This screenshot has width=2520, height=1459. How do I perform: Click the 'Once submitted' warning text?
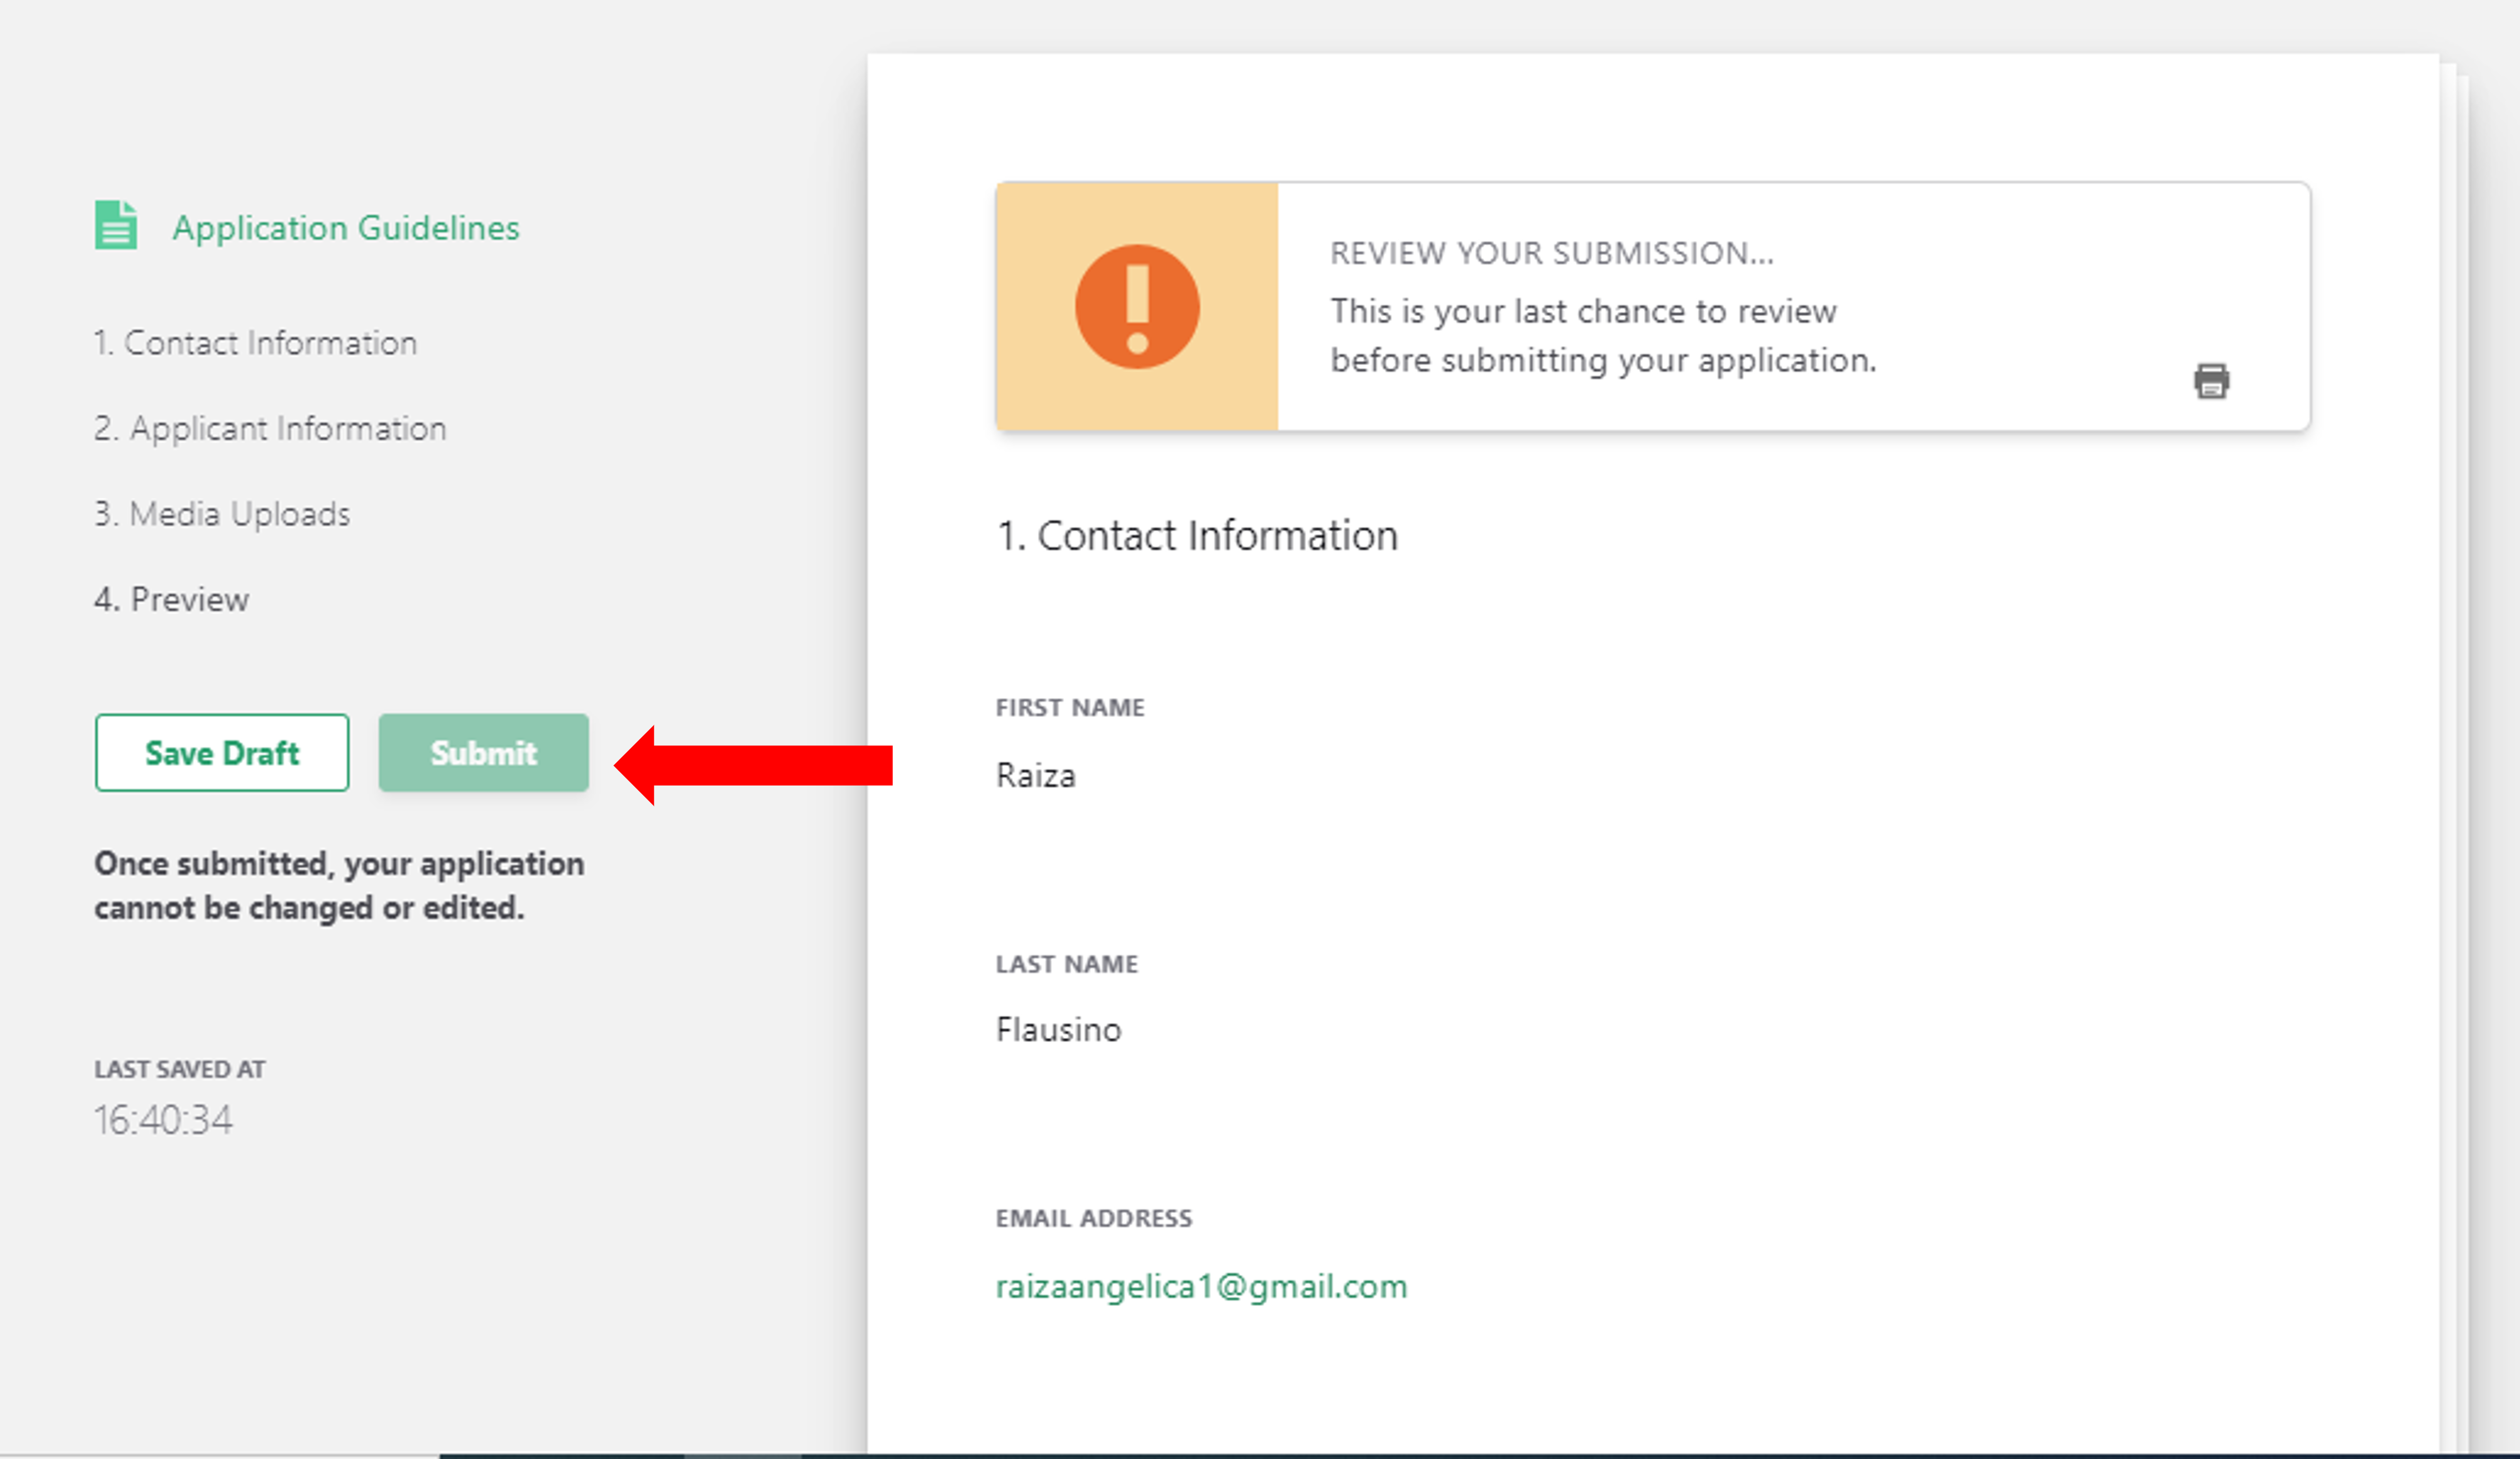coord(339,886)
